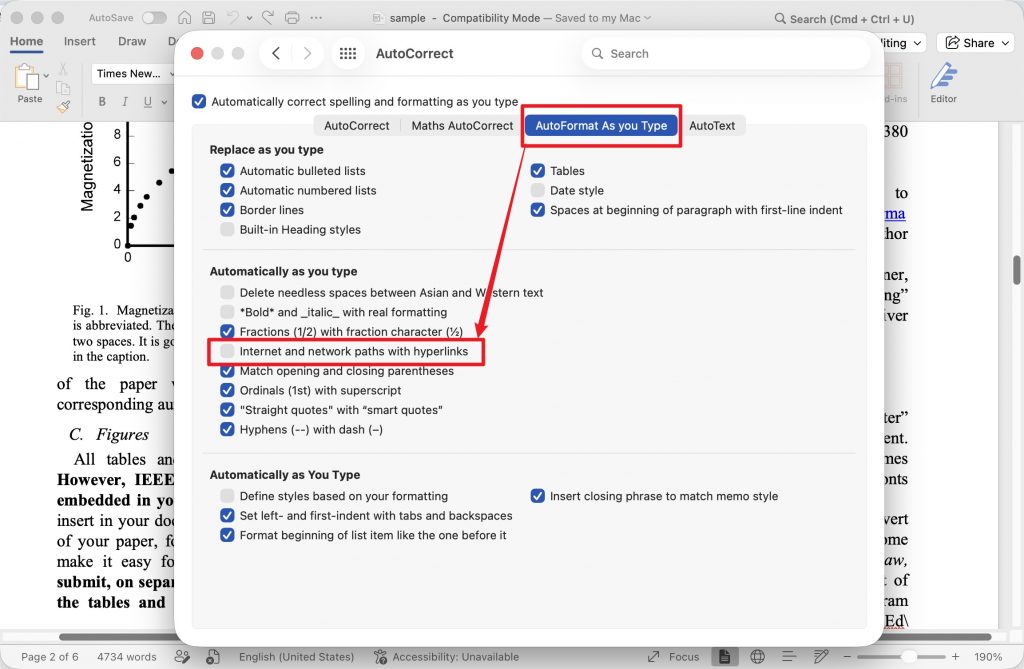Click the Cut scissors icon
Viewport: 1024px width, 669px height.
click(63, 68)
